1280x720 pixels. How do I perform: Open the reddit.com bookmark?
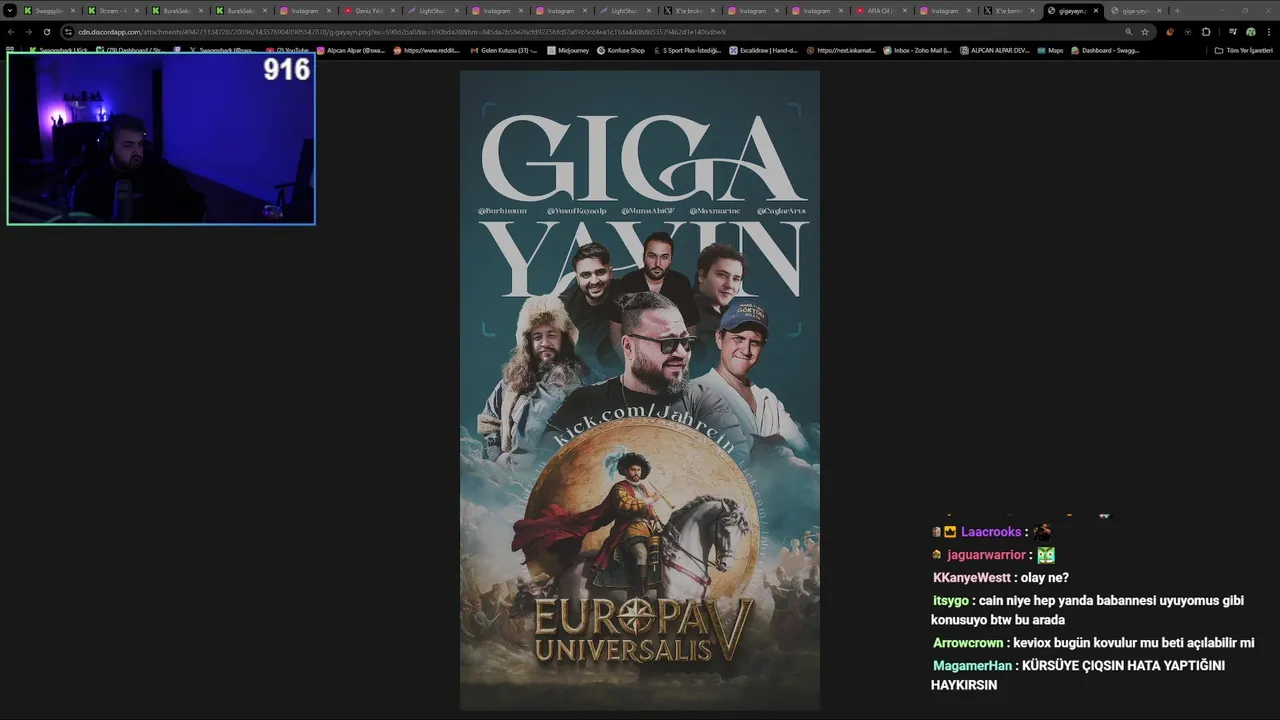coord(427,50)
